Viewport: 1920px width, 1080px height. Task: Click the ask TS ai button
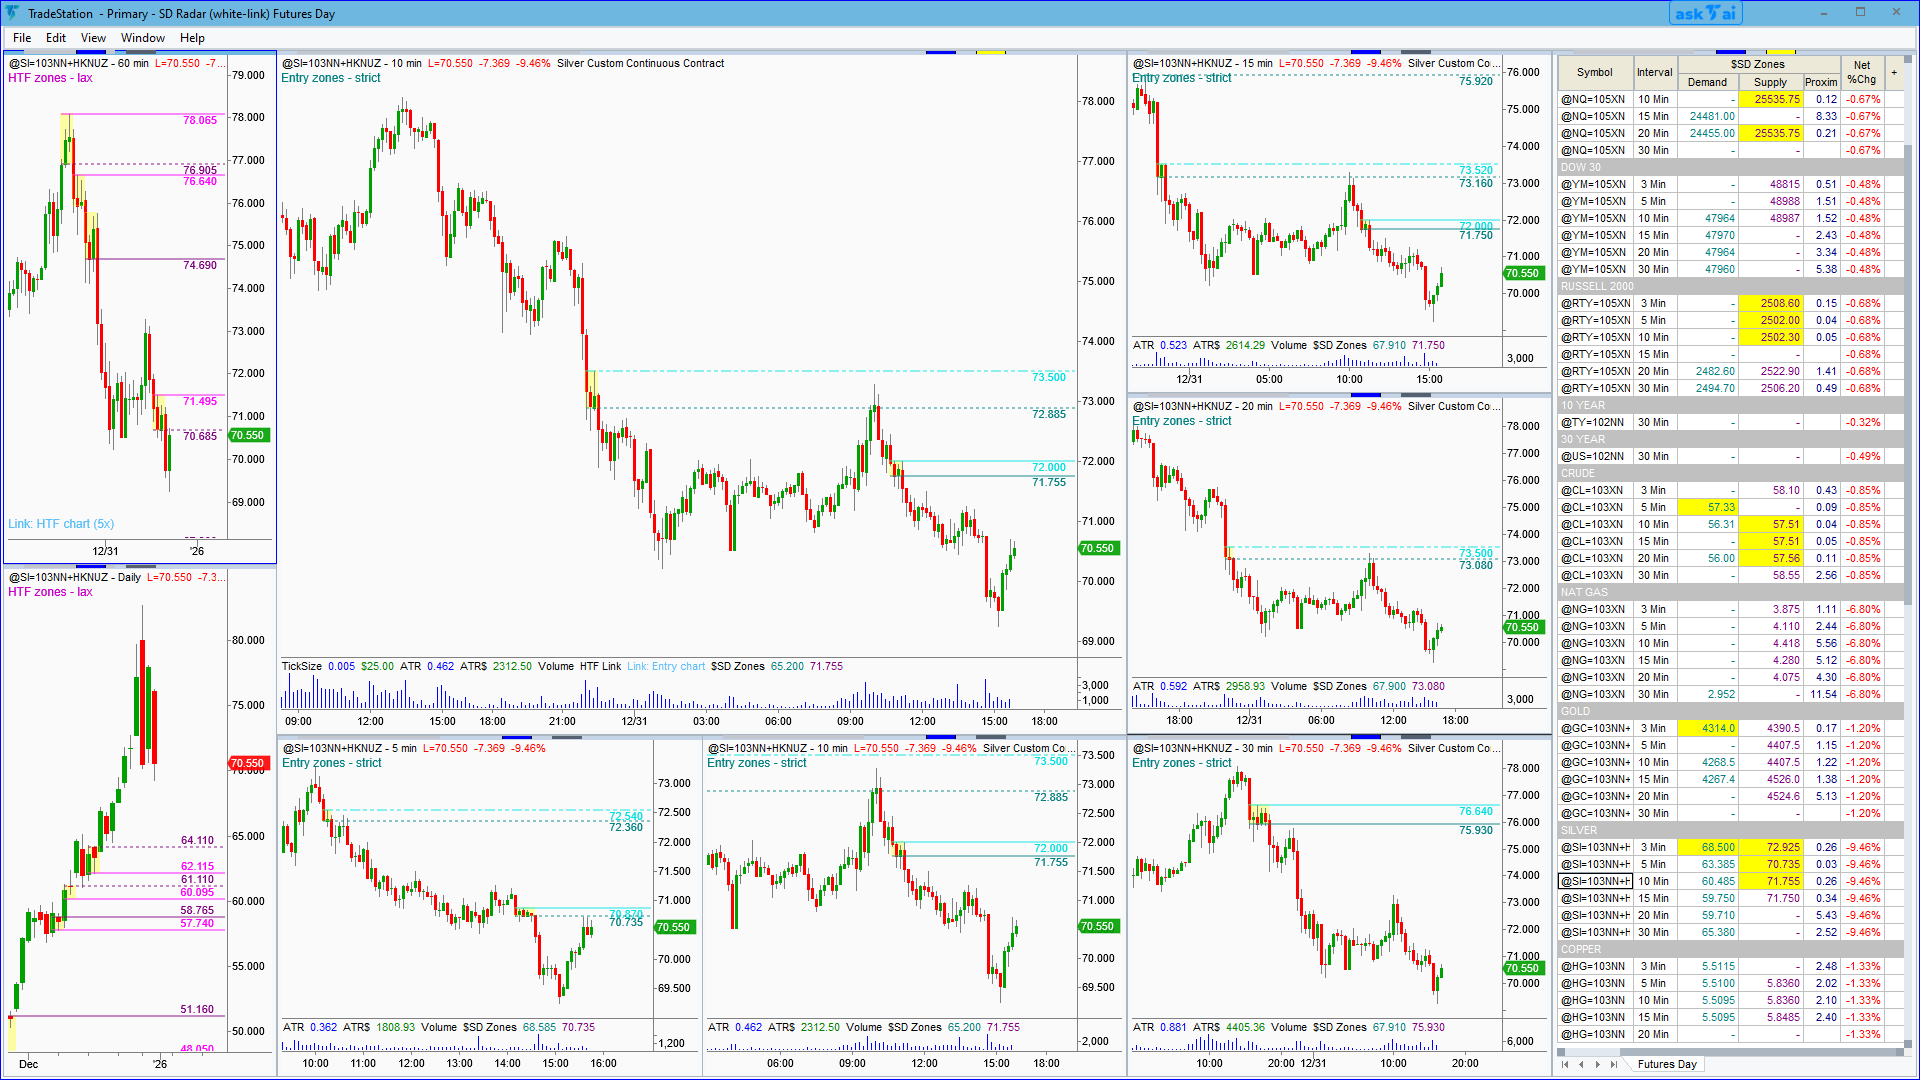pyautogui.click(x=1705, y=13)
